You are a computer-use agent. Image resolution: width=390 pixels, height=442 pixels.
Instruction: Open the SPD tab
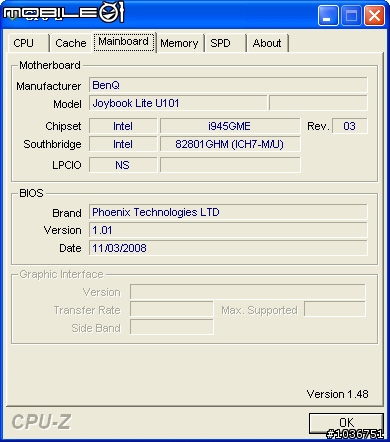(x=225, y=43)
